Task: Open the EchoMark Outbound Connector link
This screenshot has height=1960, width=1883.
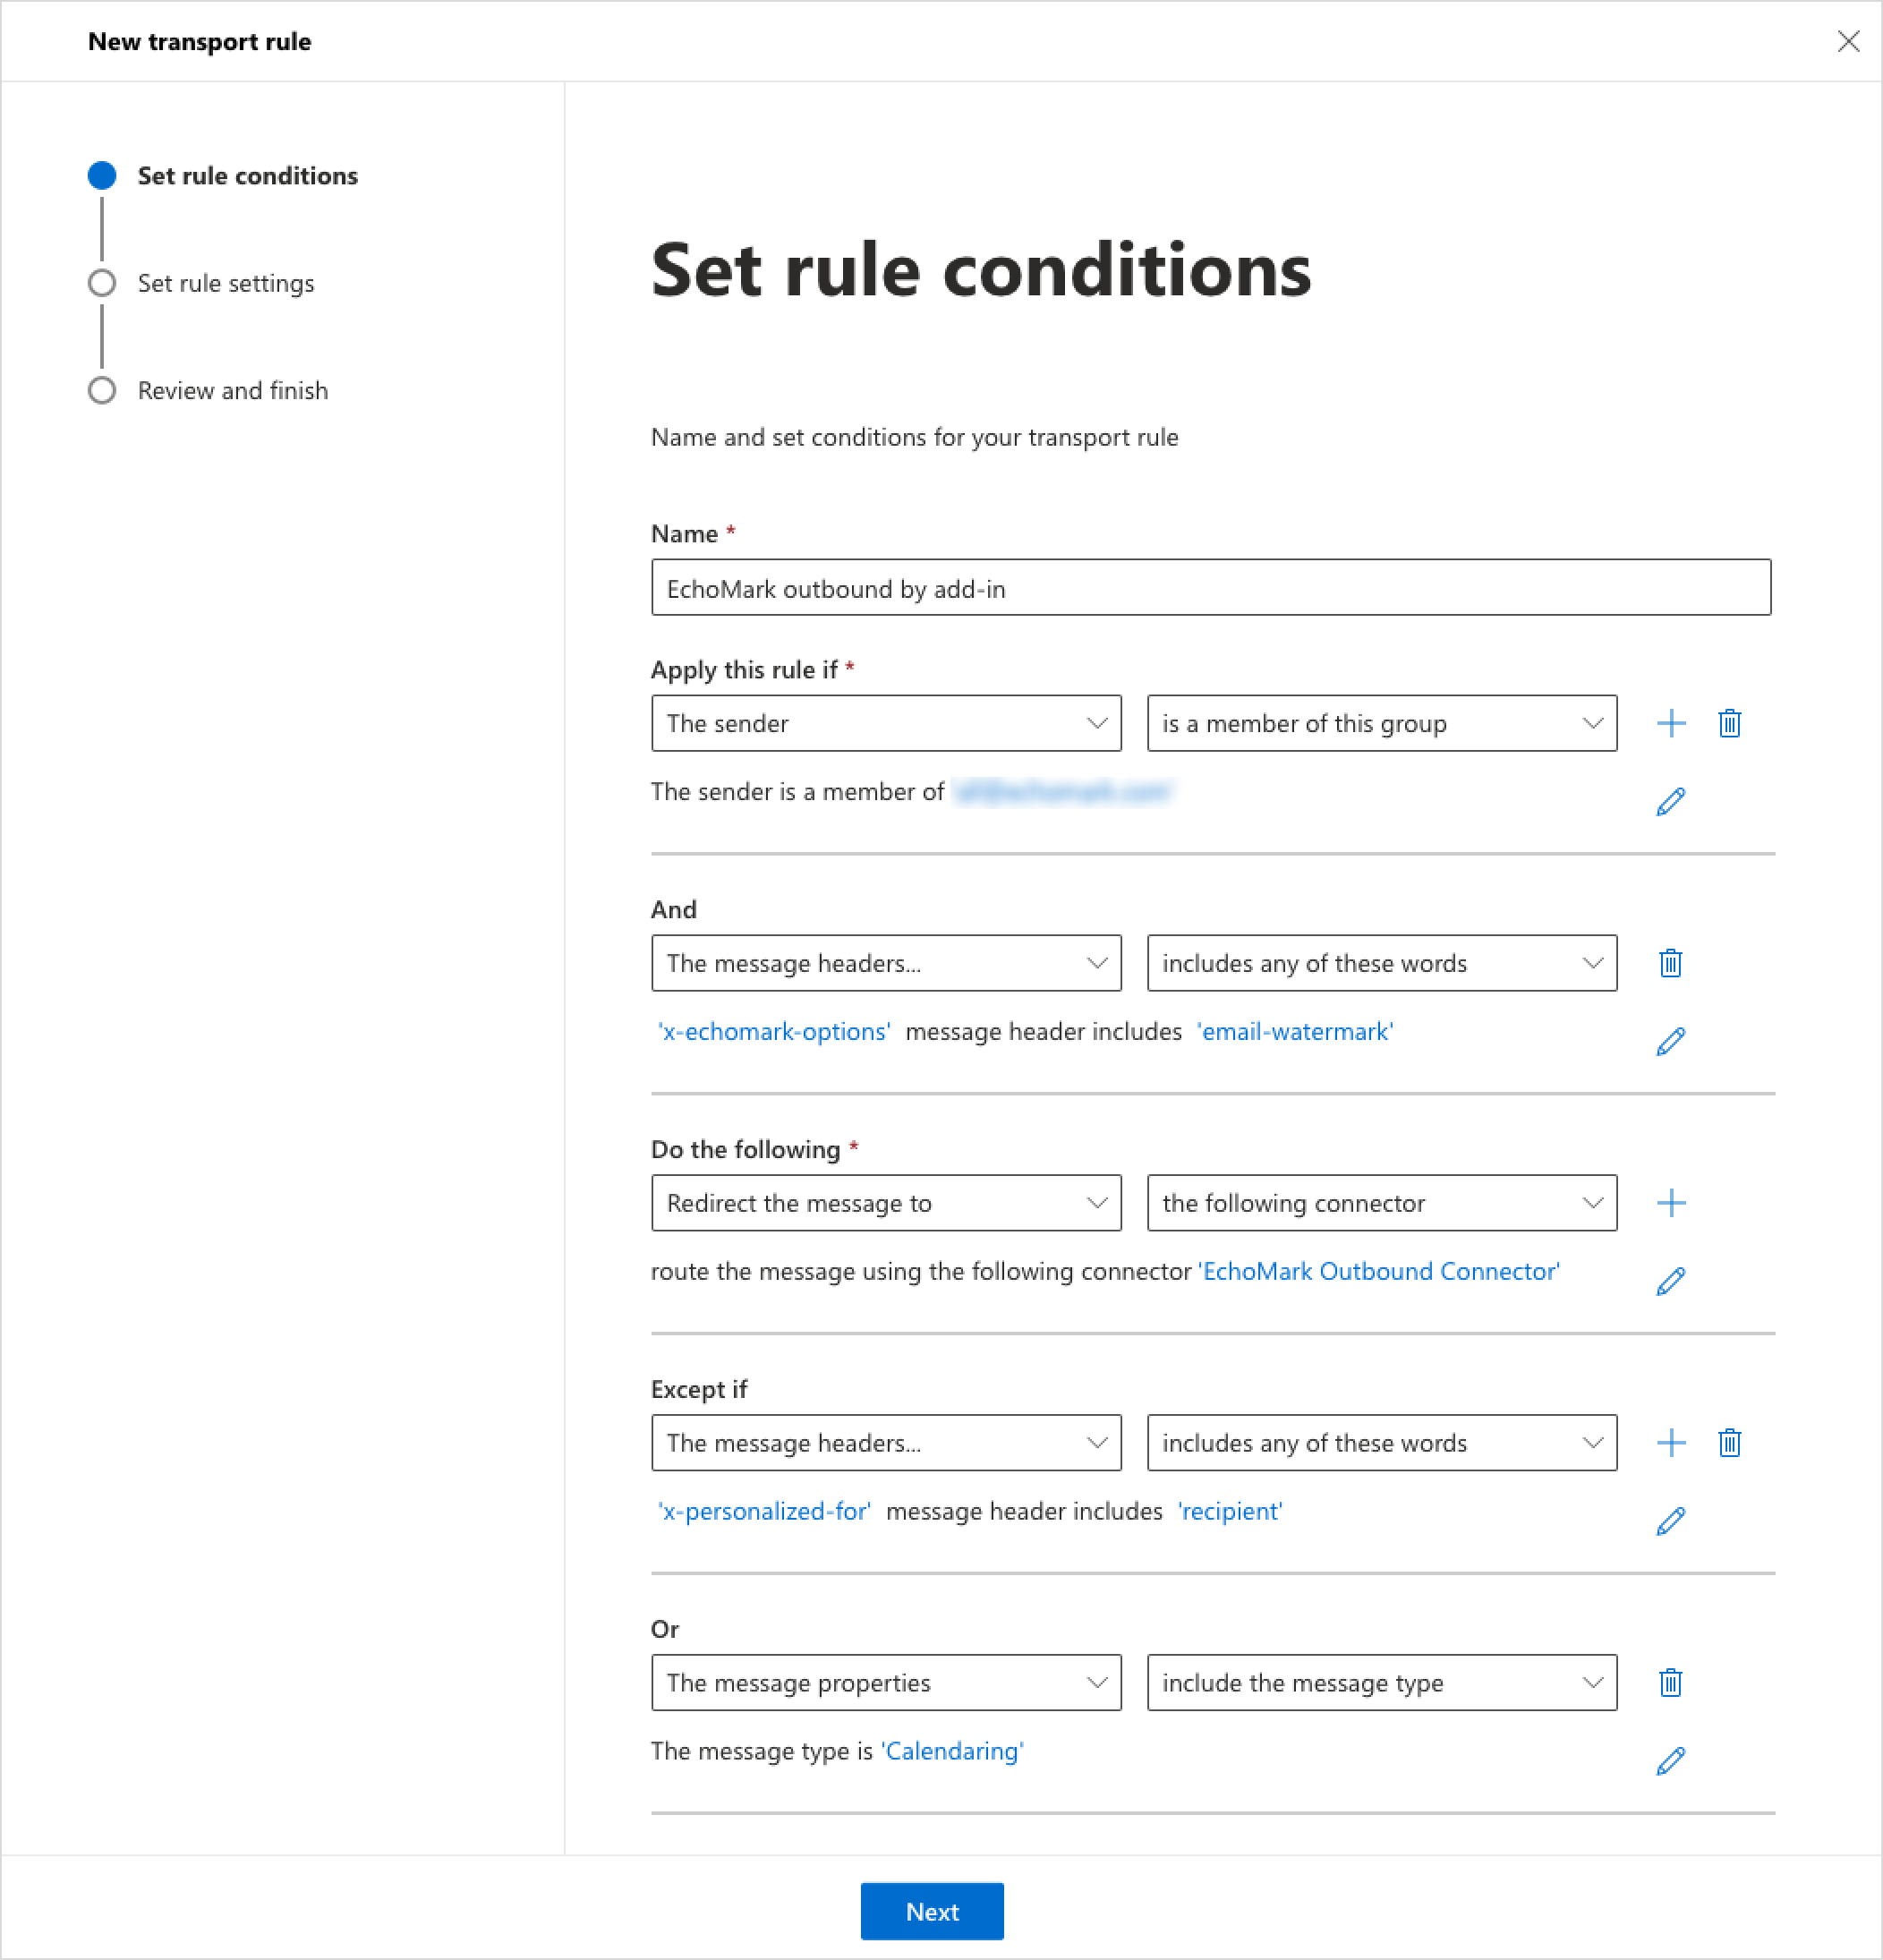Action: click(x=1378, y=1271)
